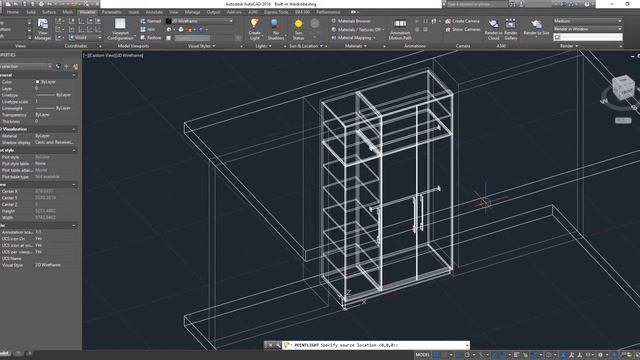Screen dimensions: 640x360
Task: Click the Create Light tool
Action: 254,29
